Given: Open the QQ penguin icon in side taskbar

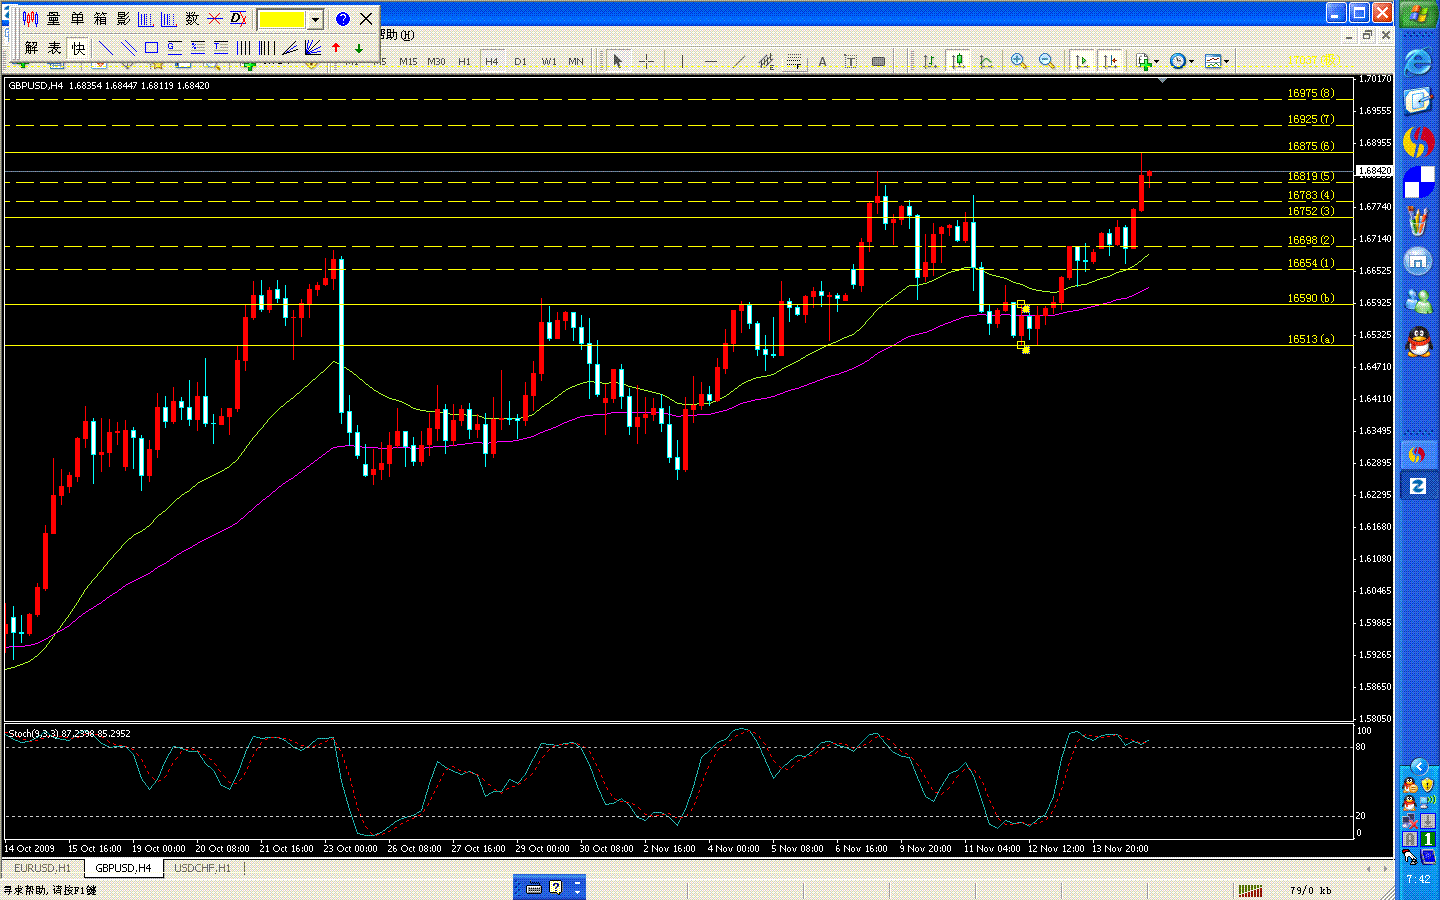Looking at the screenshot, I should click(x=1417, y=343).
